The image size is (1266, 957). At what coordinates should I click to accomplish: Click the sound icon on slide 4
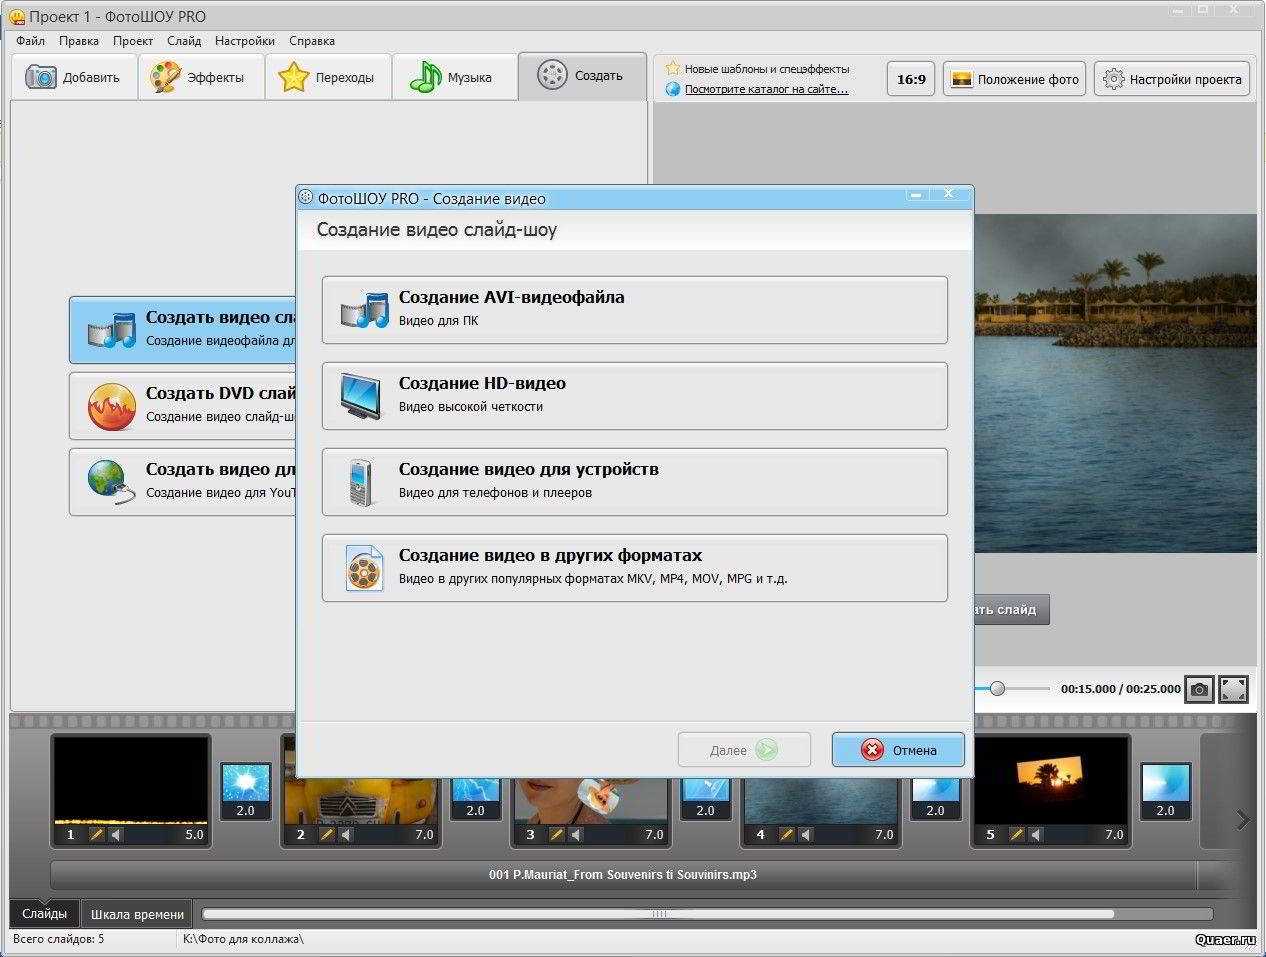(806, 834)
